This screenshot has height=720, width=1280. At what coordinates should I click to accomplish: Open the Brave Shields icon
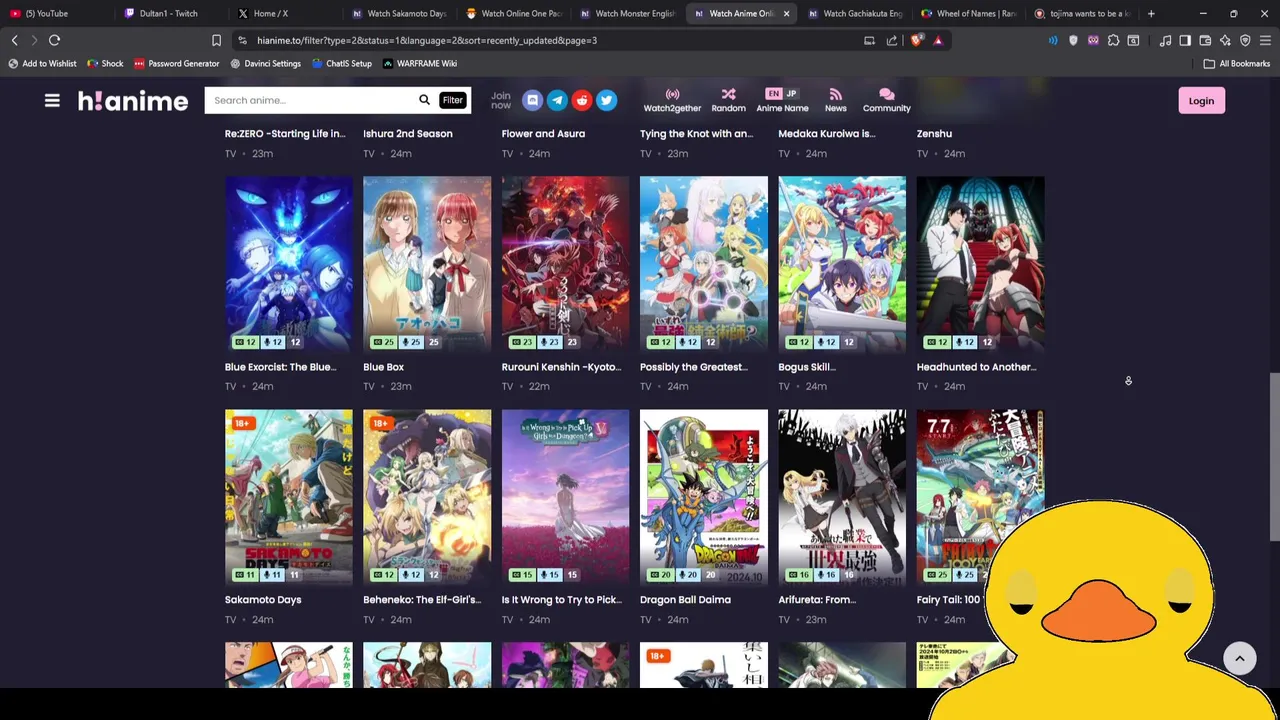click(917, 40)
